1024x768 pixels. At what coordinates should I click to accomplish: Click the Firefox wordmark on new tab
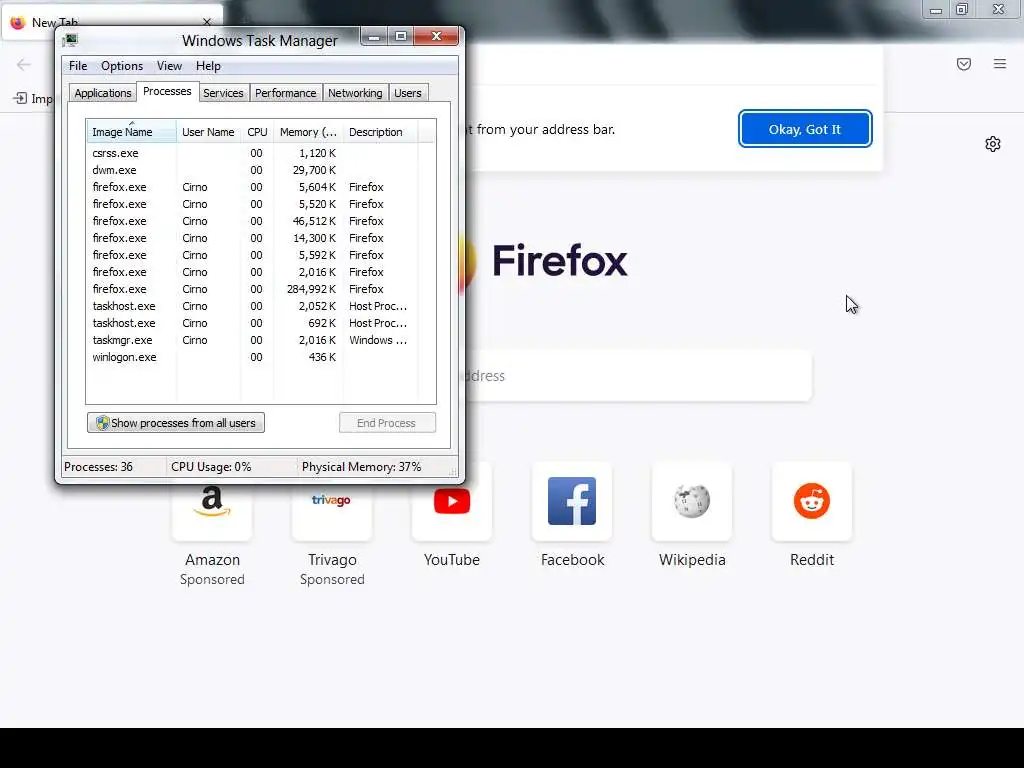(560, 261)
